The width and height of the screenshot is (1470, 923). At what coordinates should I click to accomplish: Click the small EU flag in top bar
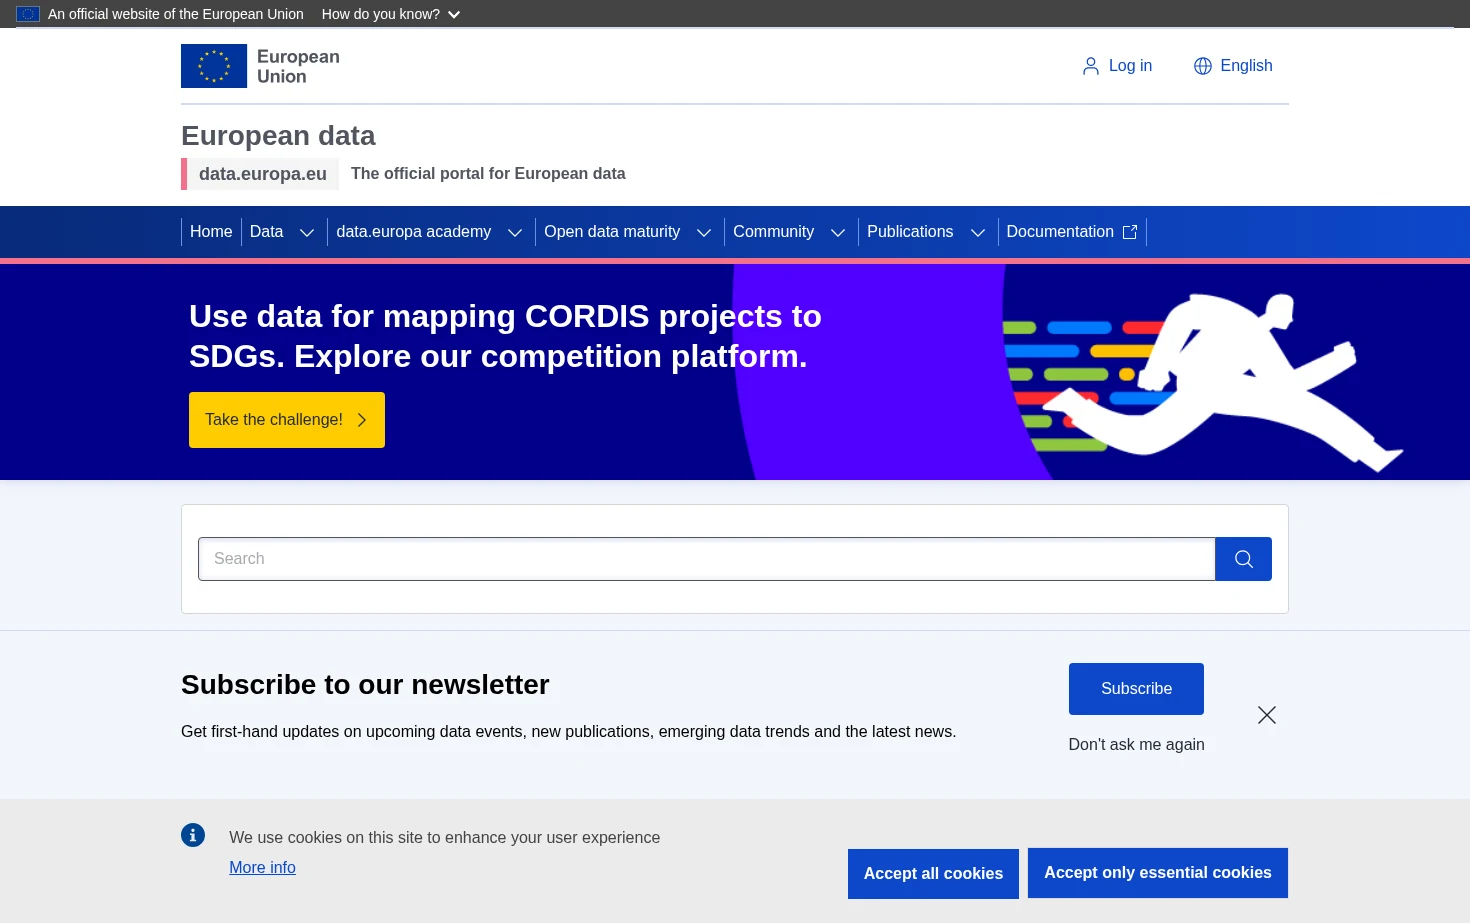click(x=28, y=14)
